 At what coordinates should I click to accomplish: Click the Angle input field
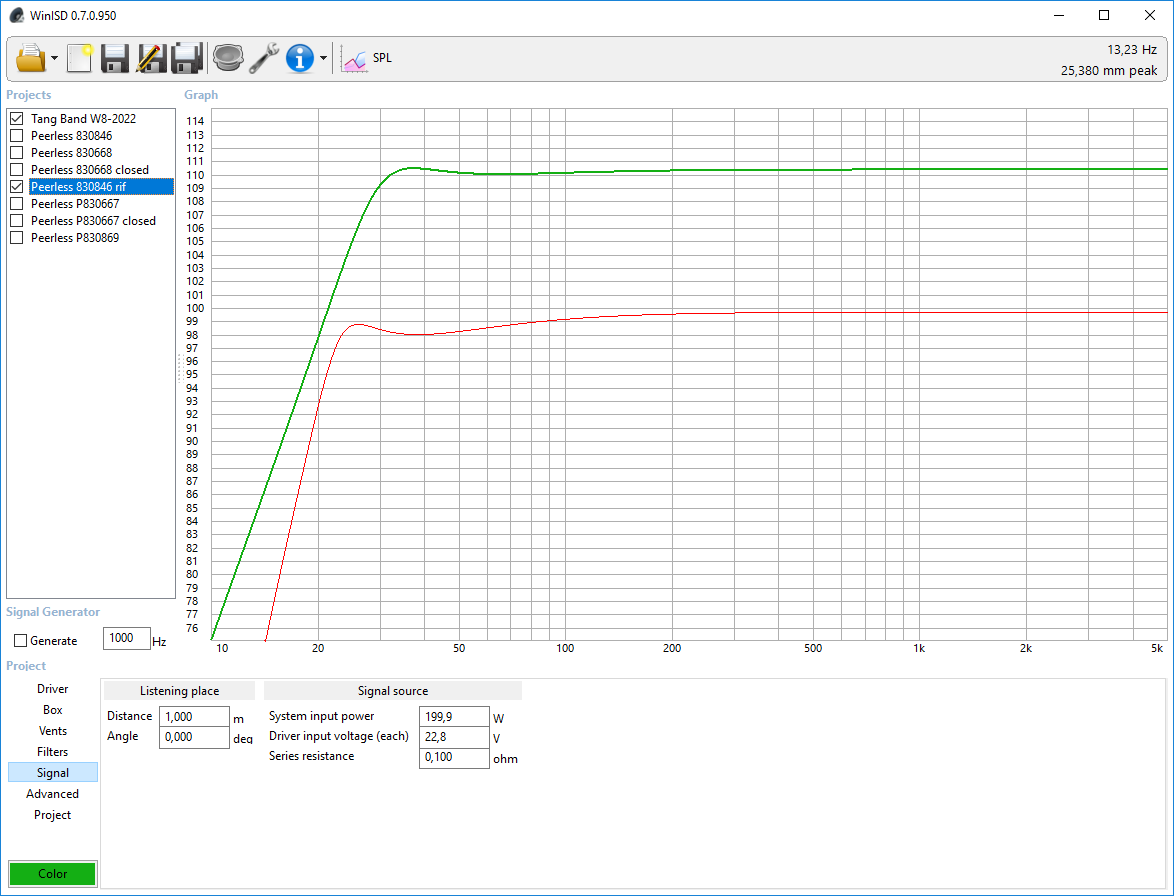pyautogui.click(x=195, y=737)
